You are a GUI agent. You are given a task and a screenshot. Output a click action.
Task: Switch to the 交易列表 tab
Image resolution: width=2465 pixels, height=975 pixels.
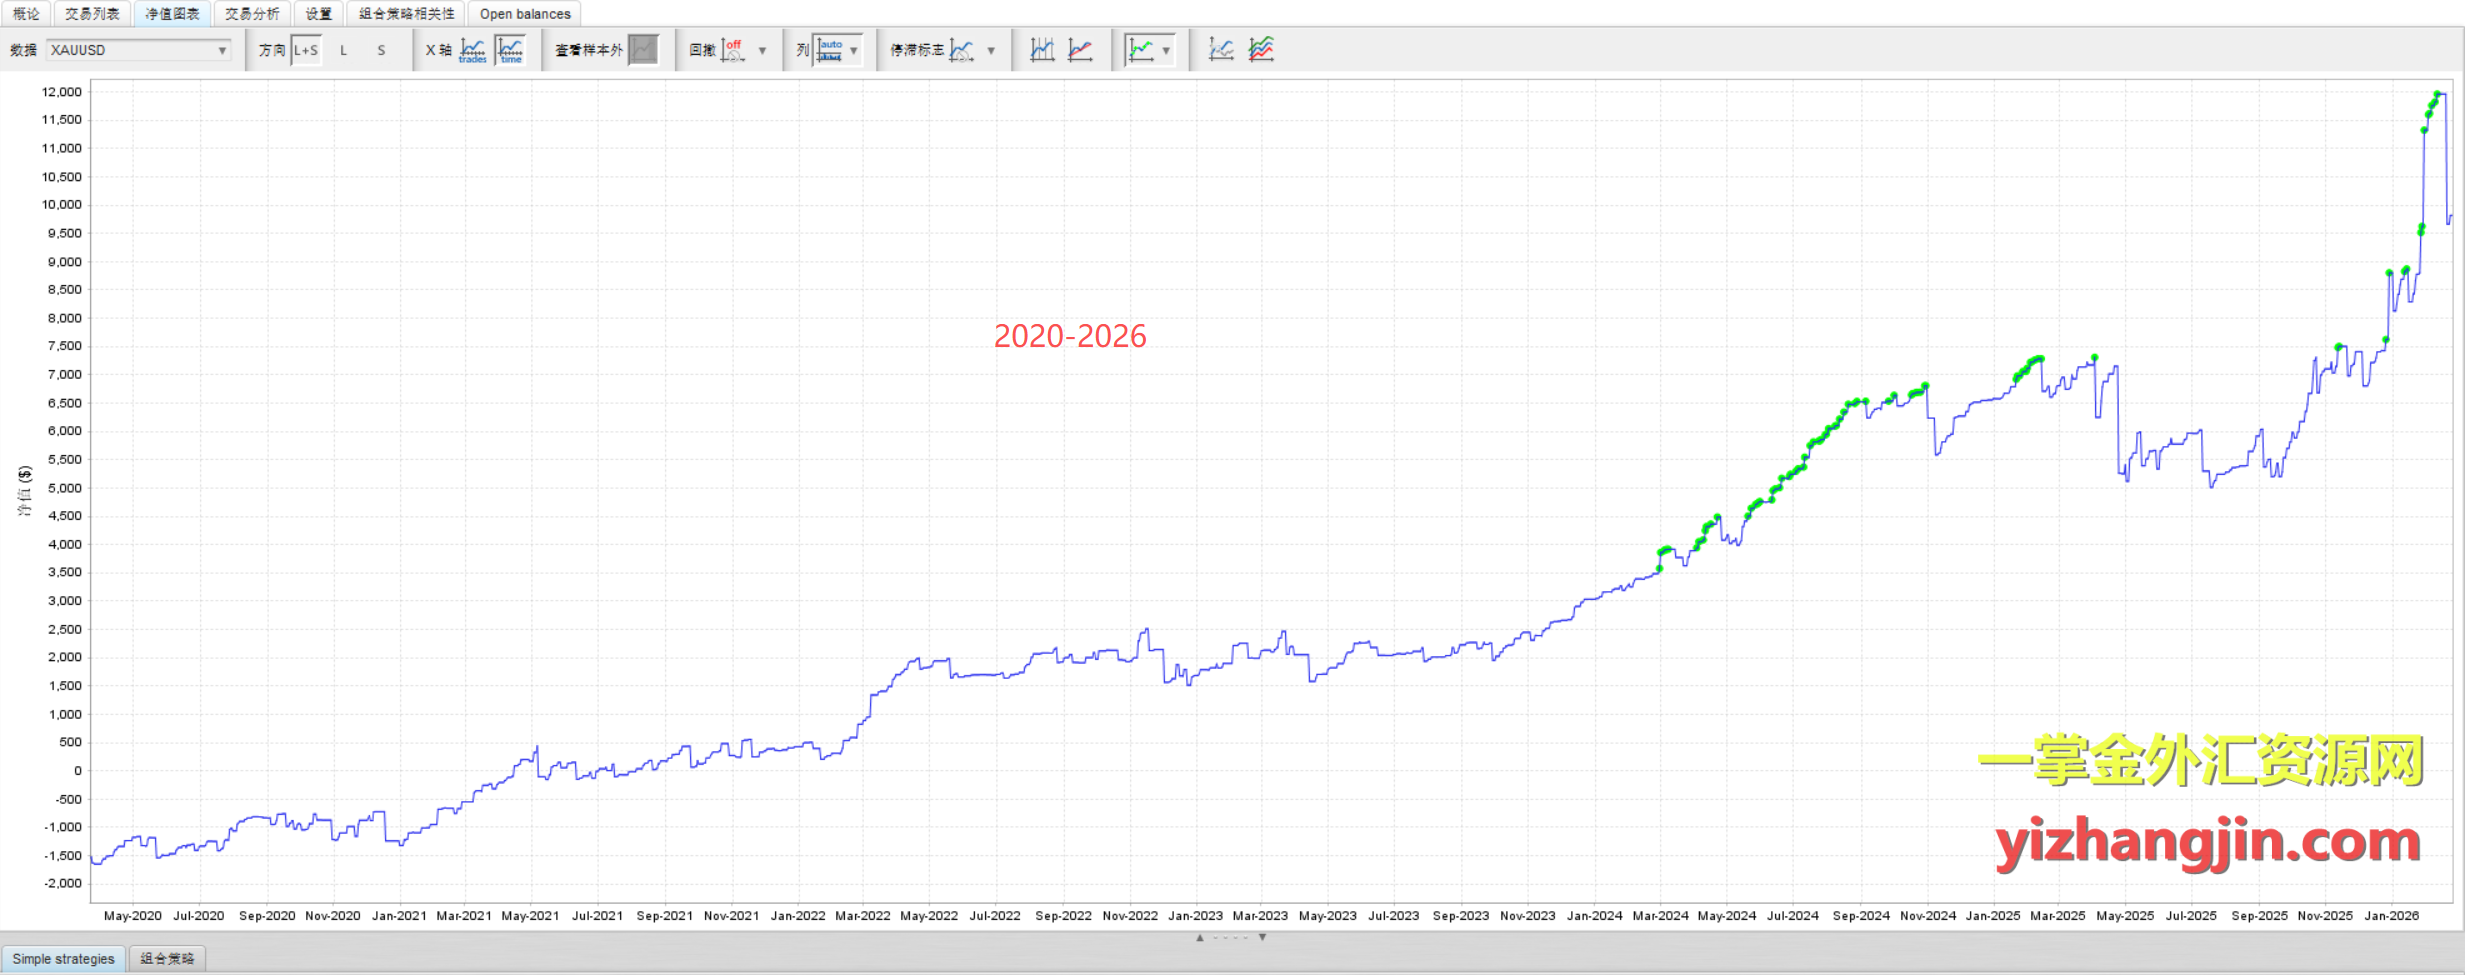[92, 14]
